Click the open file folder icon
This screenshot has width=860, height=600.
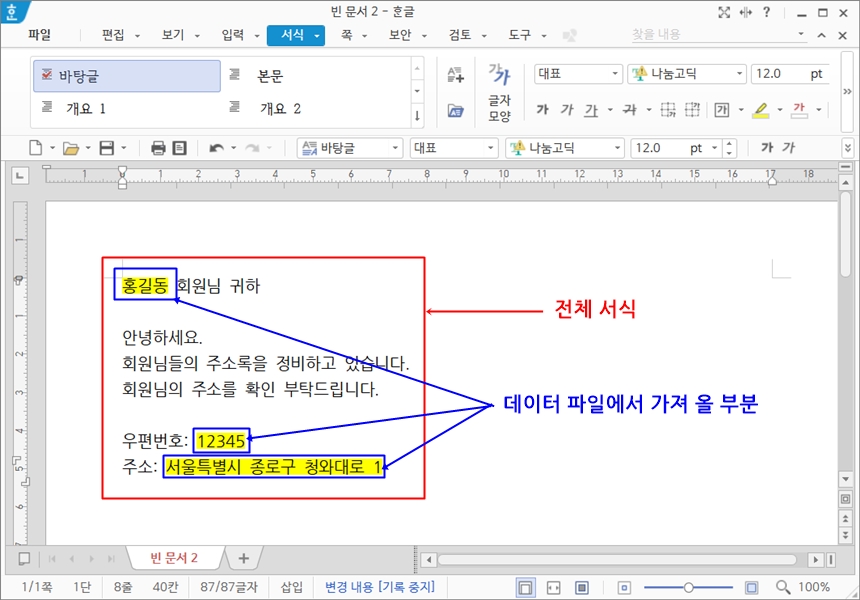point(71,148)
